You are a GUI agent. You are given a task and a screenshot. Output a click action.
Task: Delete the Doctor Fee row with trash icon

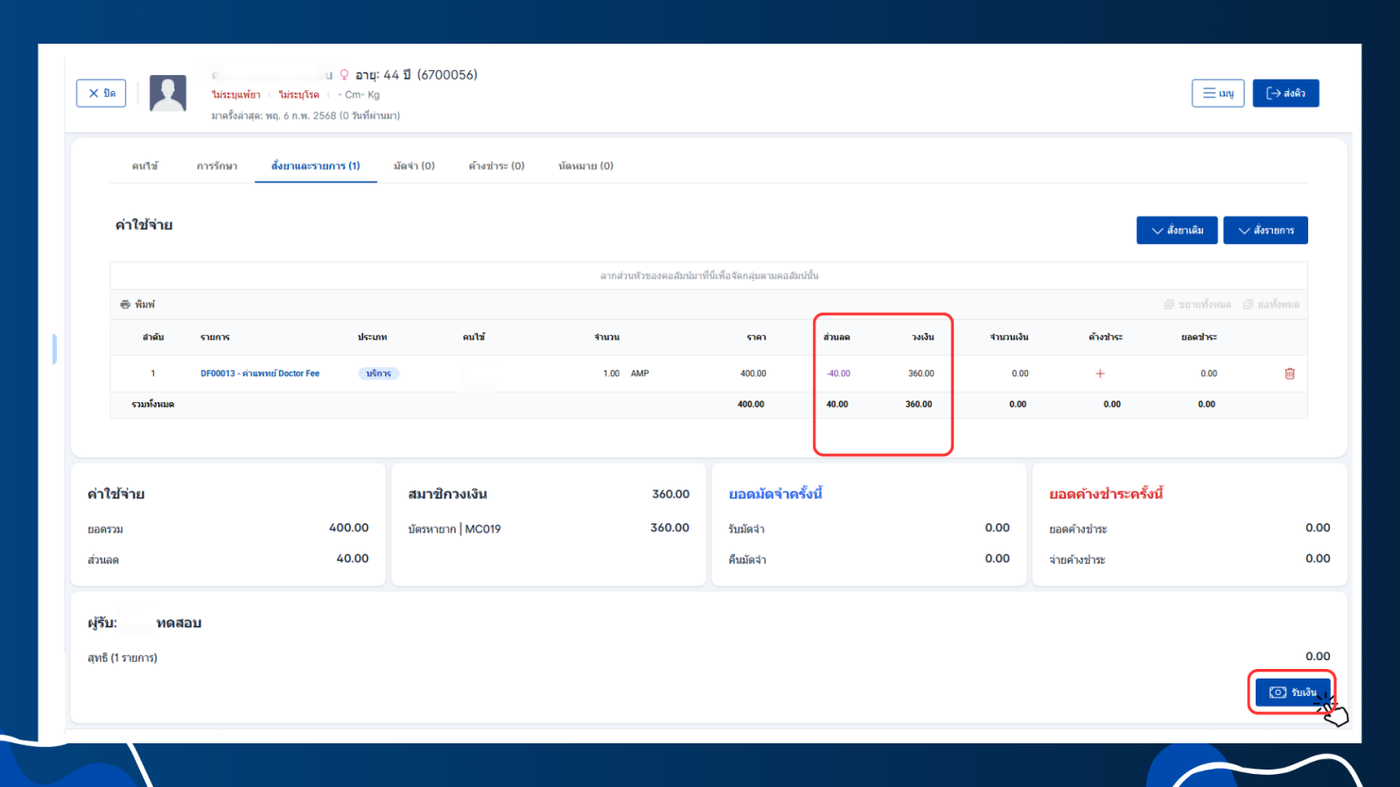point(1289,373)
